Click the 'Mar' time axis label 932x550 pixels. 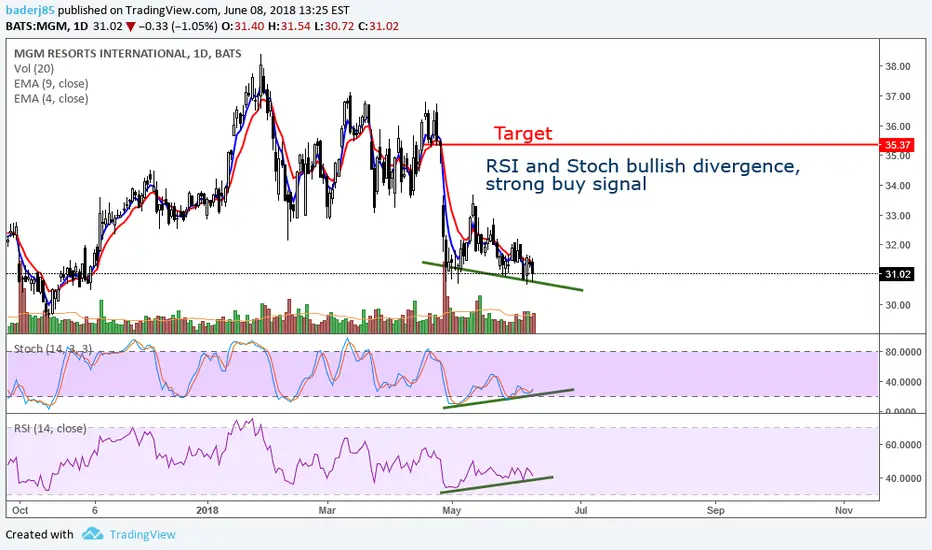point(327,510)
